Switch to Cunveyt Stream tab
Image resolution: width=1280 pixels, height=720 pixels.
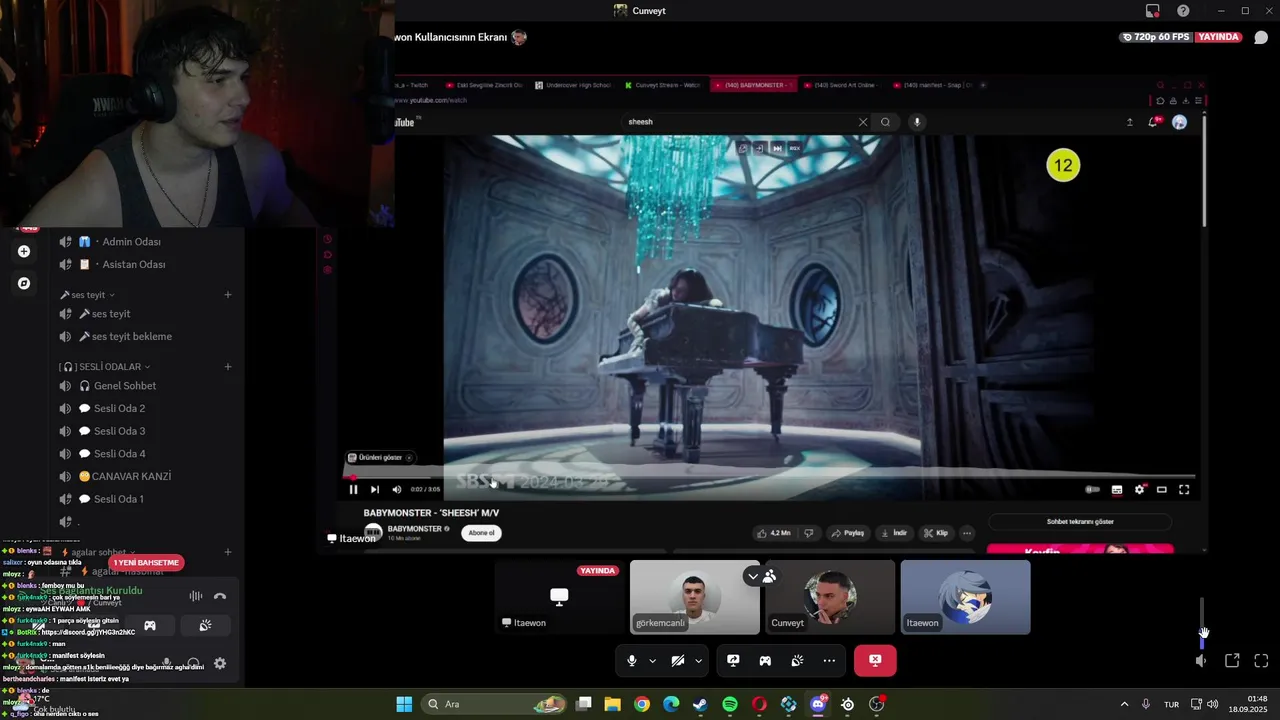(663, 85)
